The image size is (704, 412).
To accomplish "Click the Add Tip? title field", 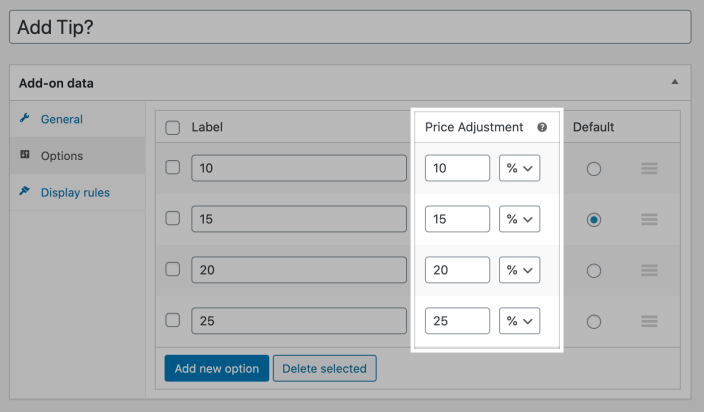I will click(350, 27).
